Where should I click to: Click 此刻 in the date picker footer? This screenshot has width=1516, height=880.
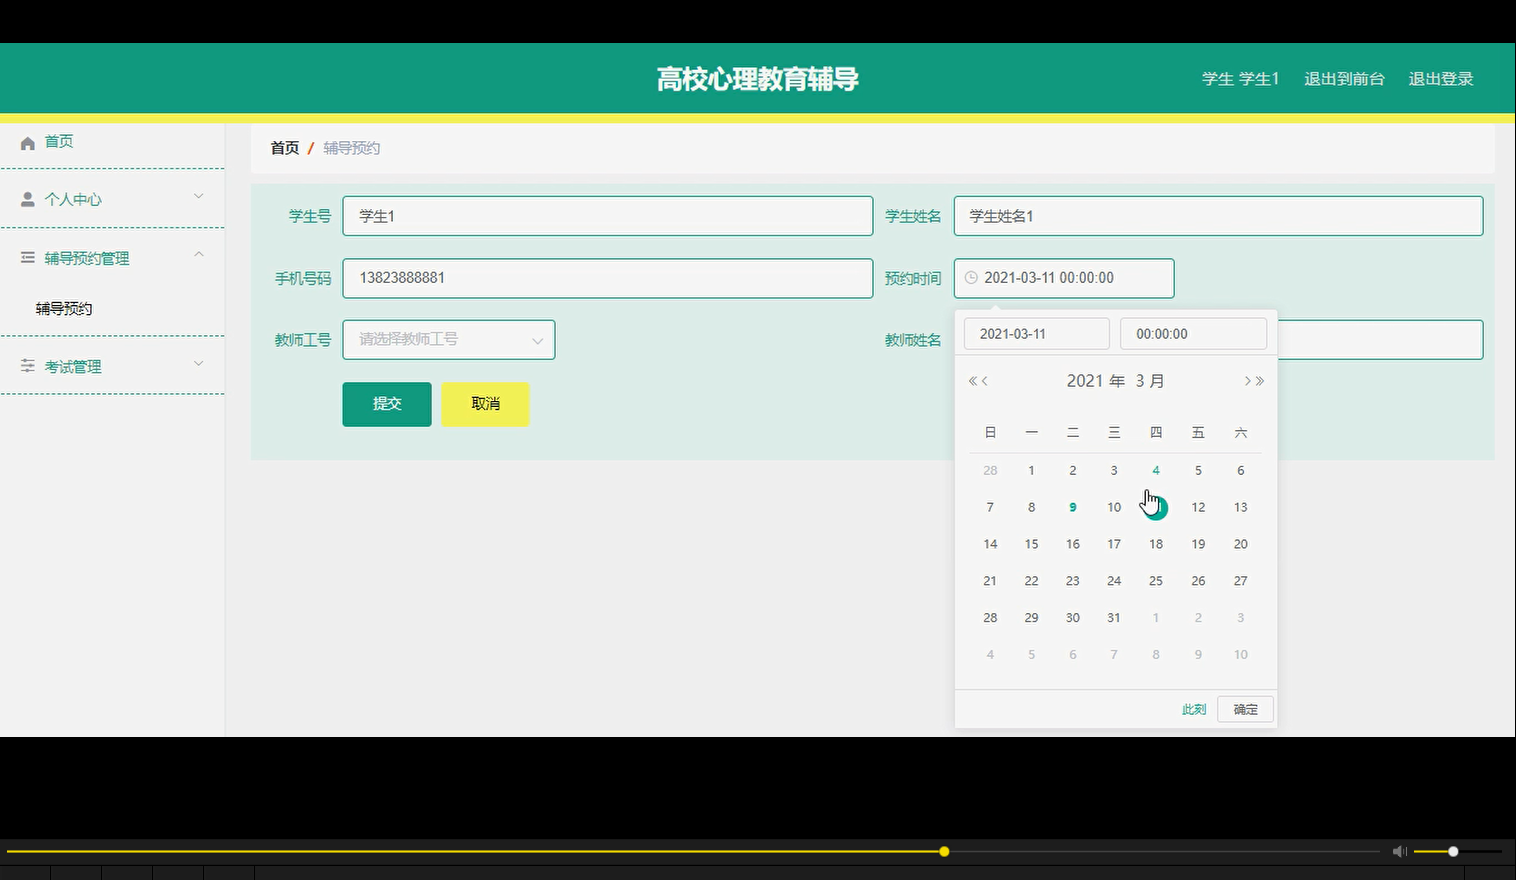(1194, 709)
